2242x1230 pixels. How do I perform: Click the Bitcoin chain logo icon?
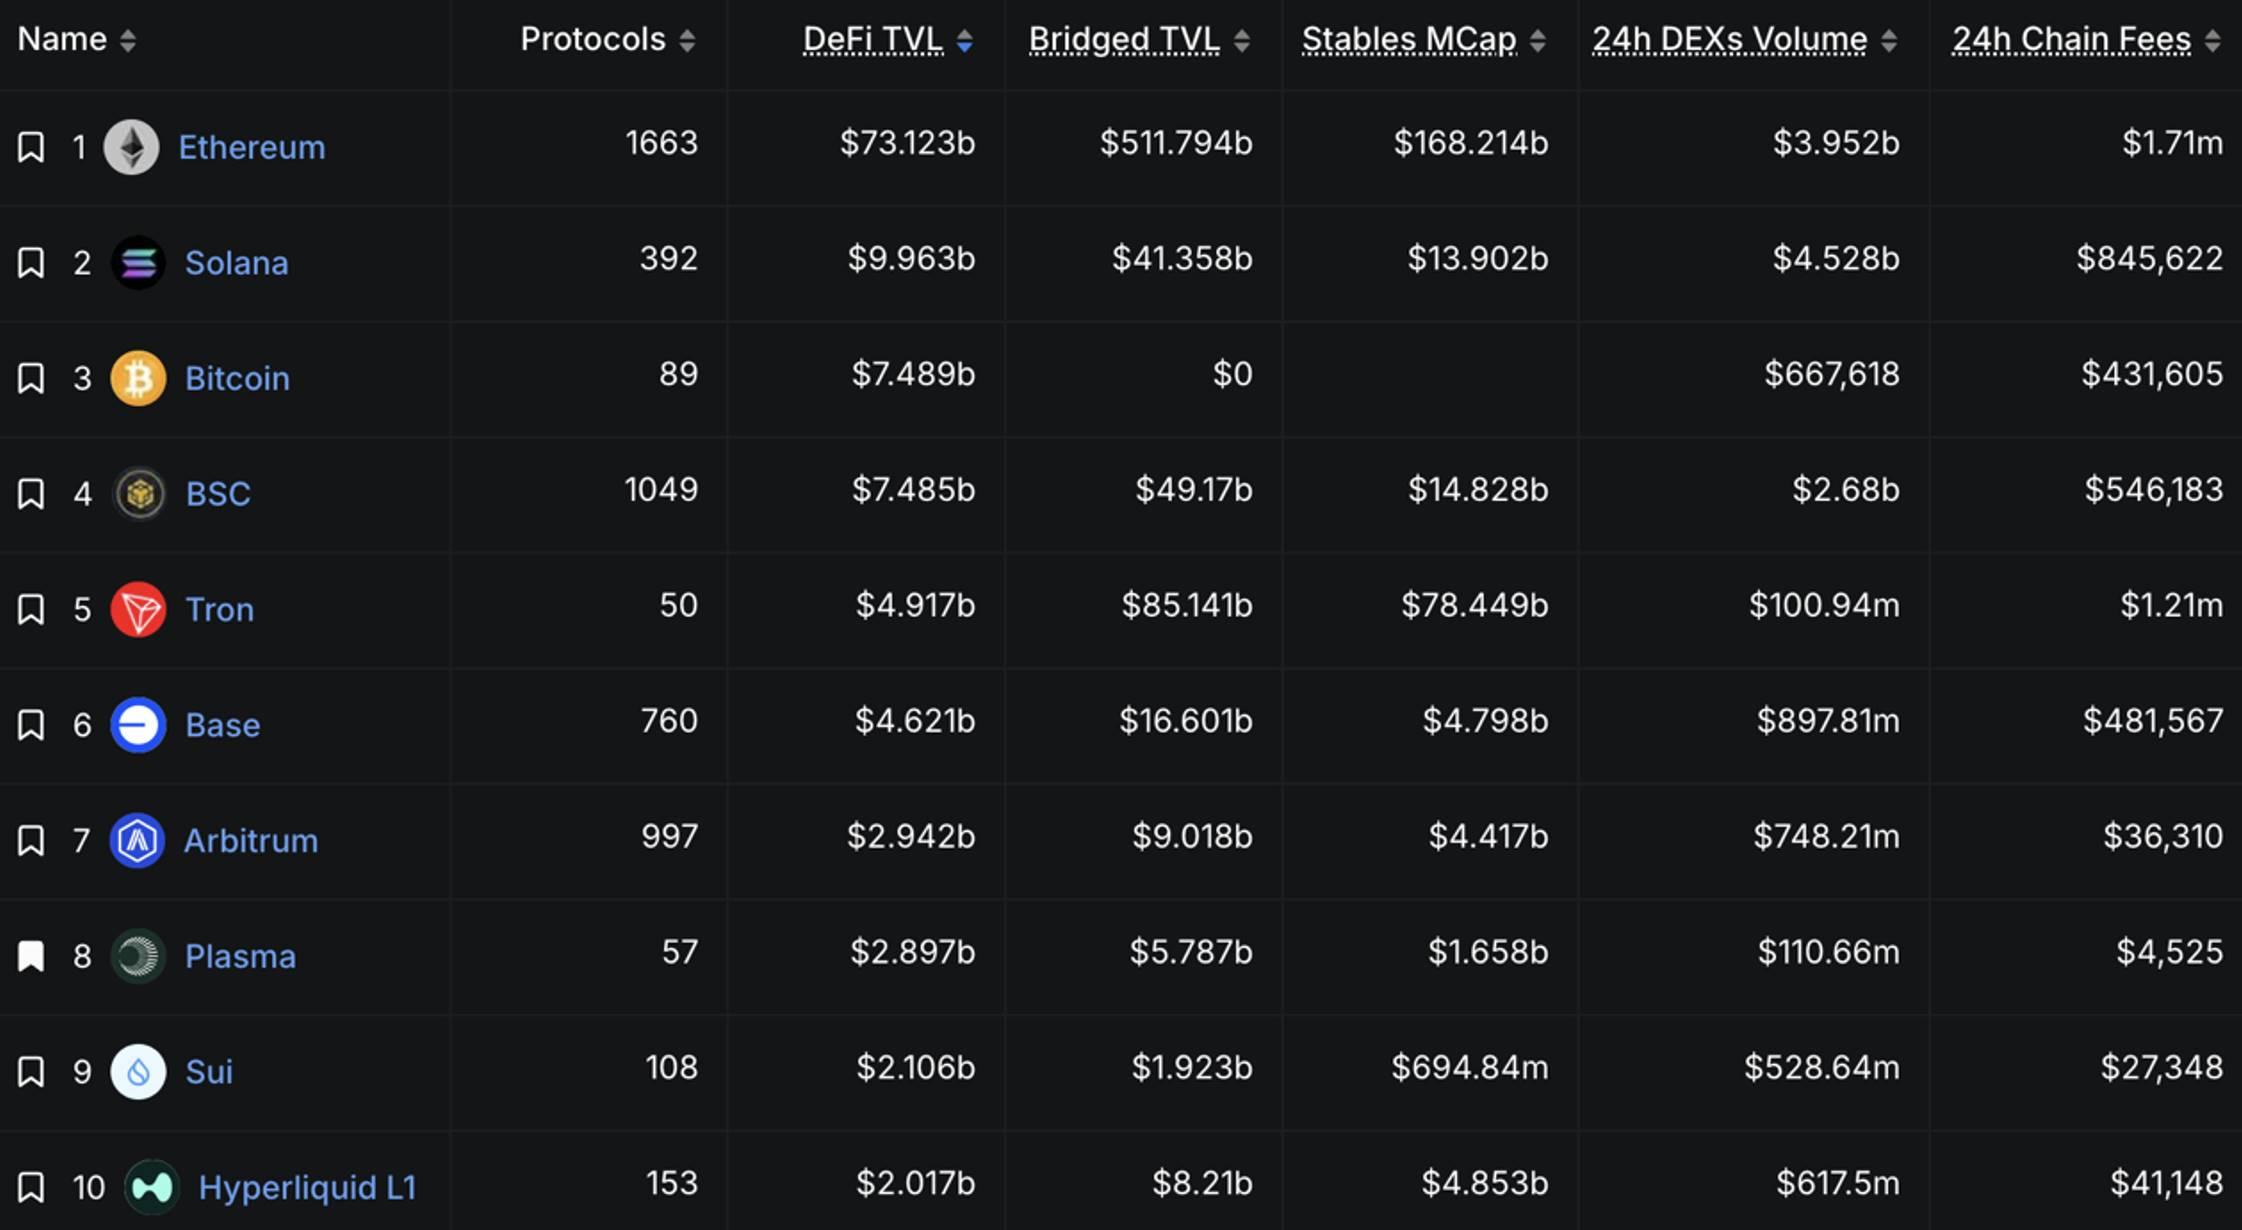click(x=138, y=378)
